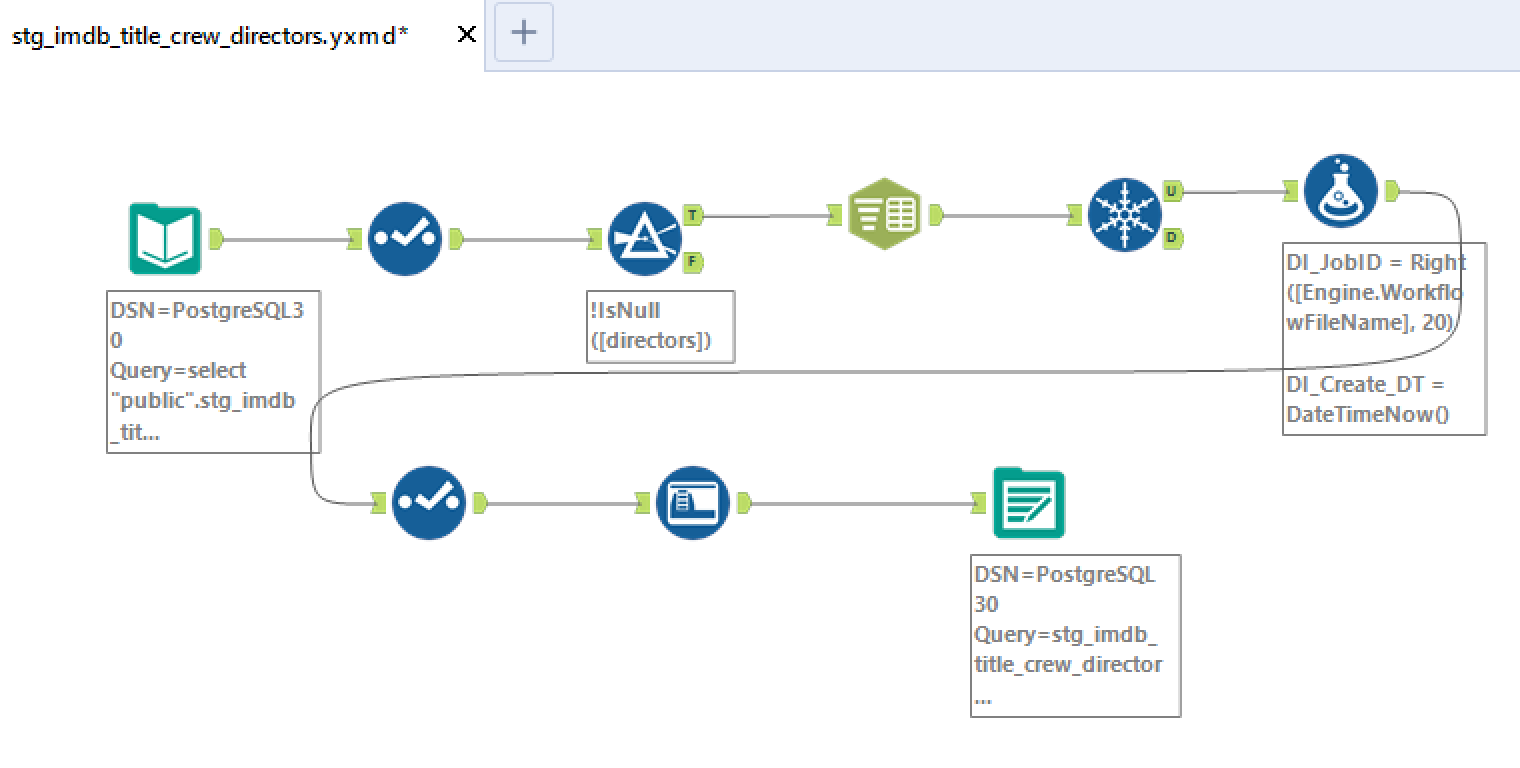Click the Input Data tool's output anchor
This screenshot has height=768, width=1520.
coord(215,239)
